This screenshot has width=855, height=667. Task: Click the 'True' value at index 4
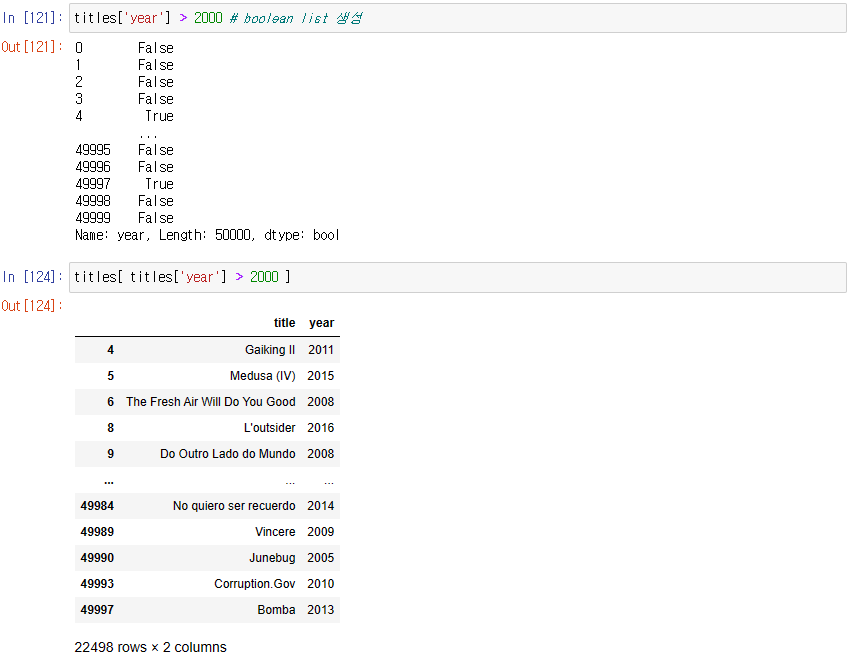coord(159,116)
